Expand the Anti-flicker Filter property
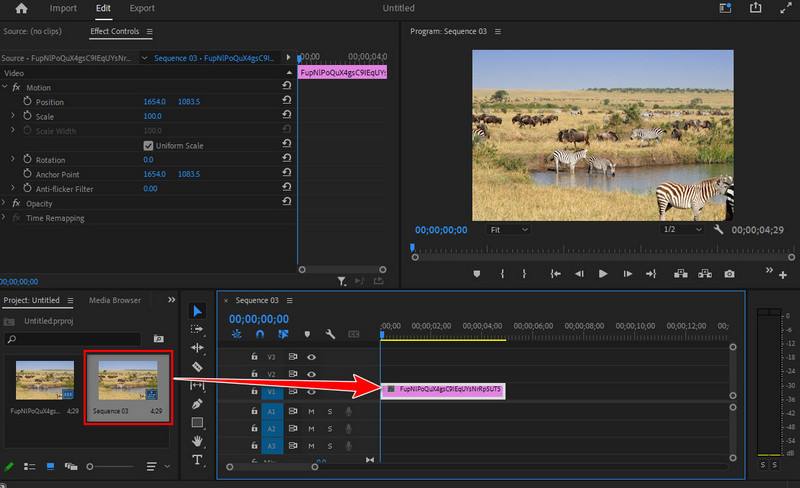Image resolution: width=800 pixels, height=488 pixels. click(13, 188)
